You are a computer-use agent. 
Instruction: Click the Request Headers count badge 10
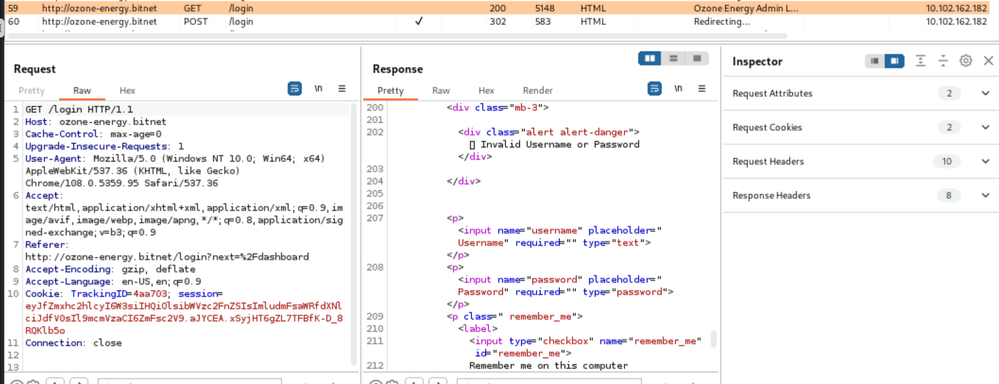pos(947,162)
